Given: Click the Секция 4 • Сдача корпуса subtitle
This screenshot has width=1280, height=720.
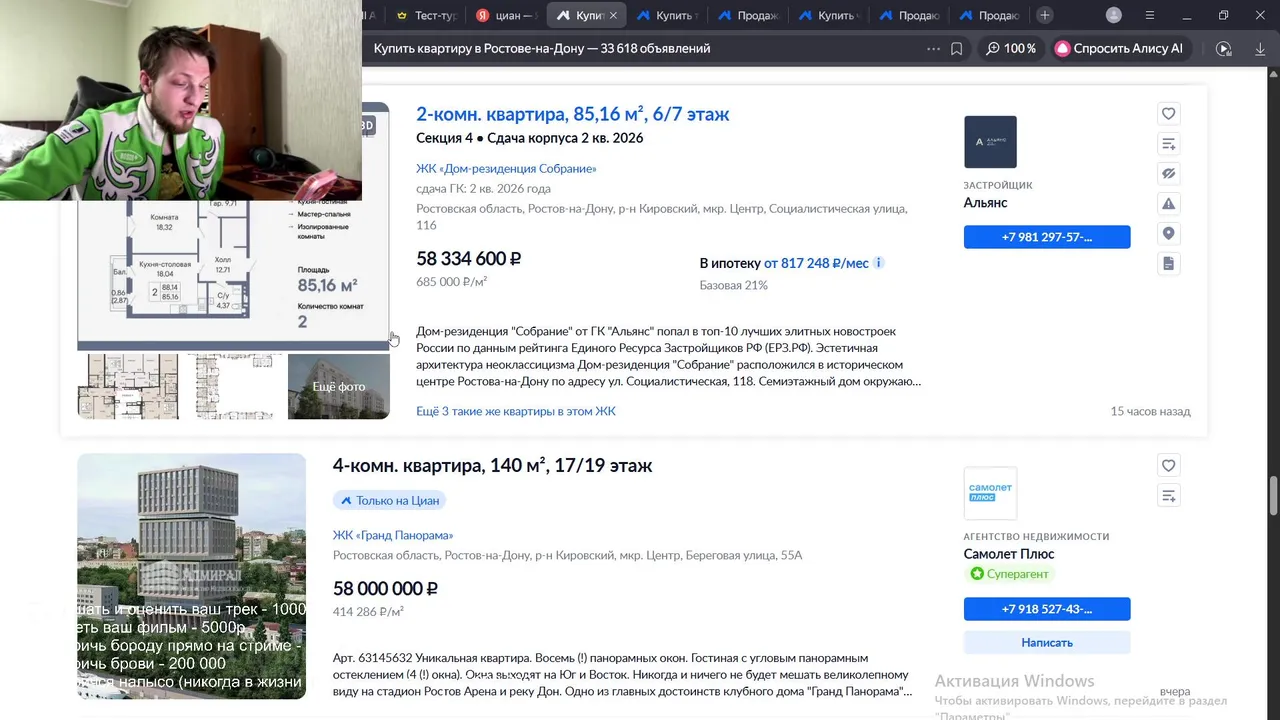Looking at the screenshot, I should click(x=529, y=138).
